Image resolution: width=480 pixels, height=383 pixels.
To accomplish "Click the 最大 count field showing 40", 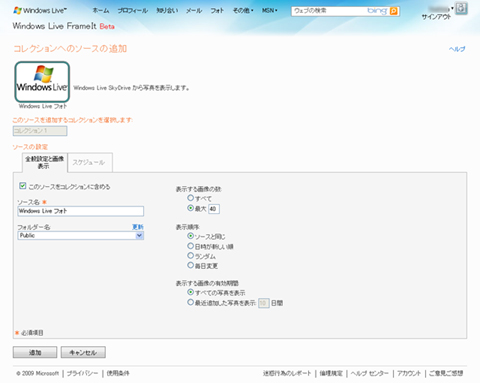I will click(x=214, y=209).
